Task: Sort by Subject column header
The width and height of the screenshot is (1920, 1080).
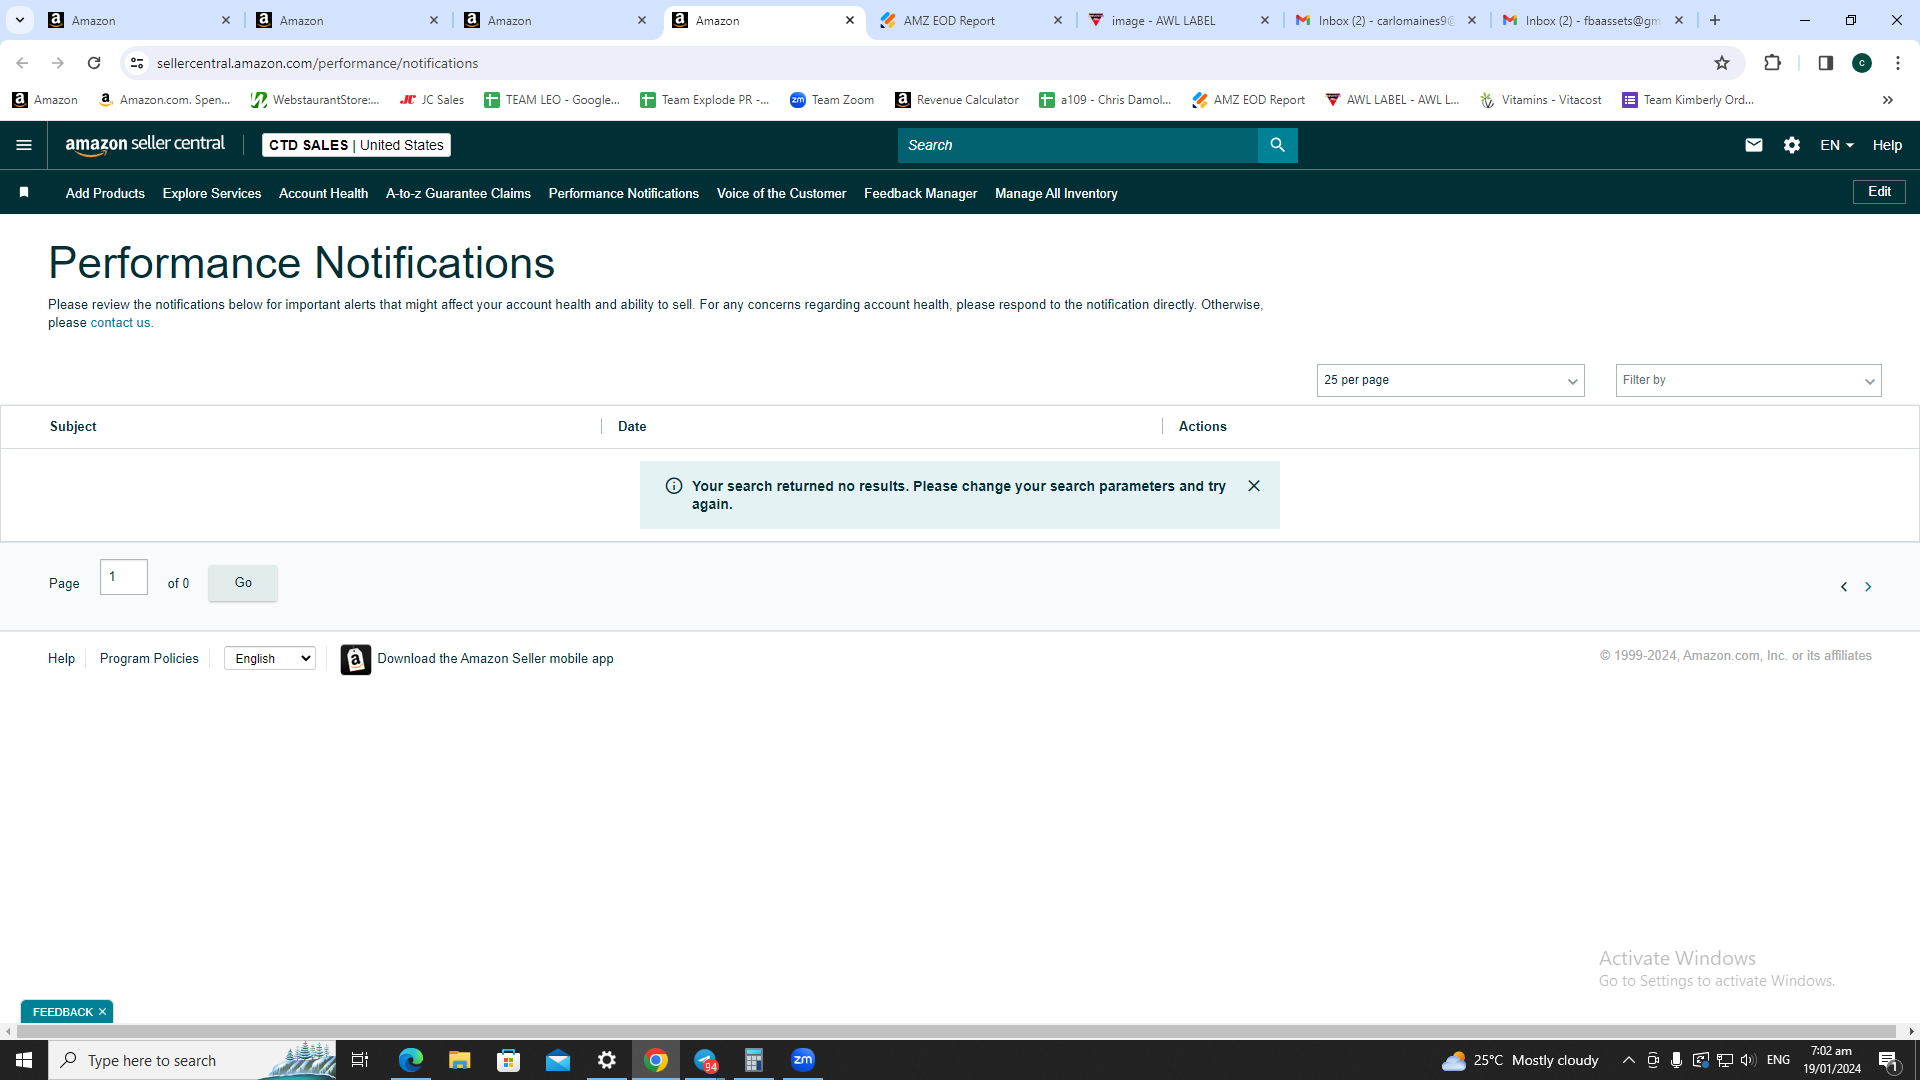Action: (73, 426)
